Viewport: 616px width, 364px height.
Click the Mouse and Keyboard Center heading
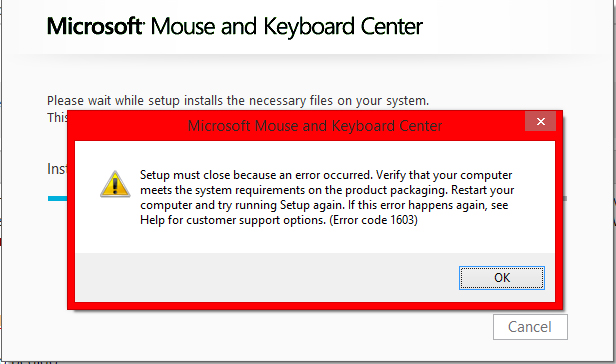pos(286,27)
